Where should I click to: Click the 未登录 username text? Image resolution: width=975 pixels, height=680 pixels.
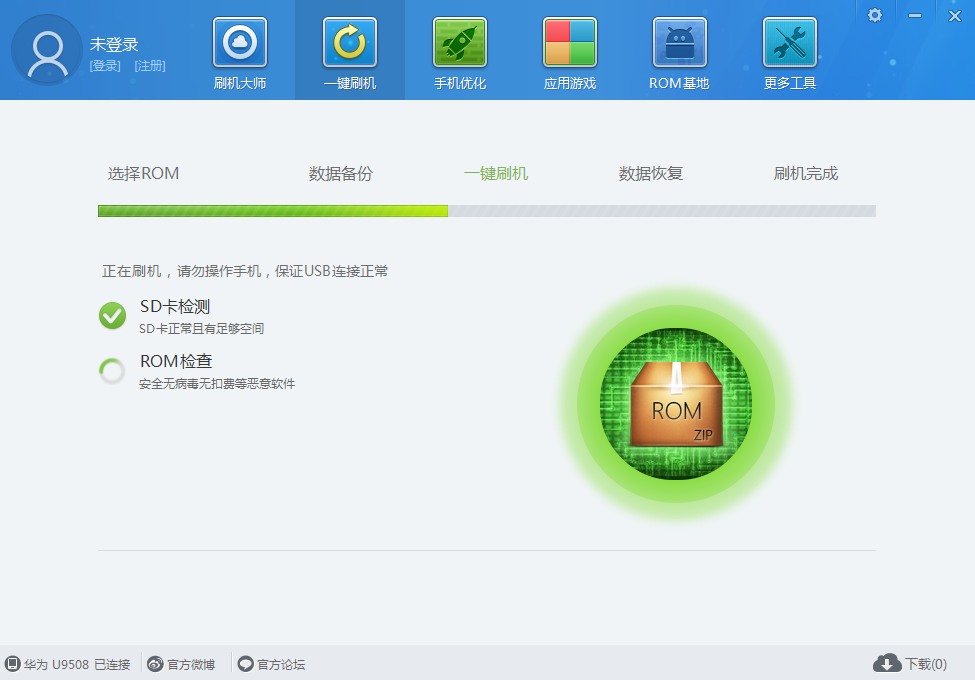pyautogui.click(x=114, y=45)
